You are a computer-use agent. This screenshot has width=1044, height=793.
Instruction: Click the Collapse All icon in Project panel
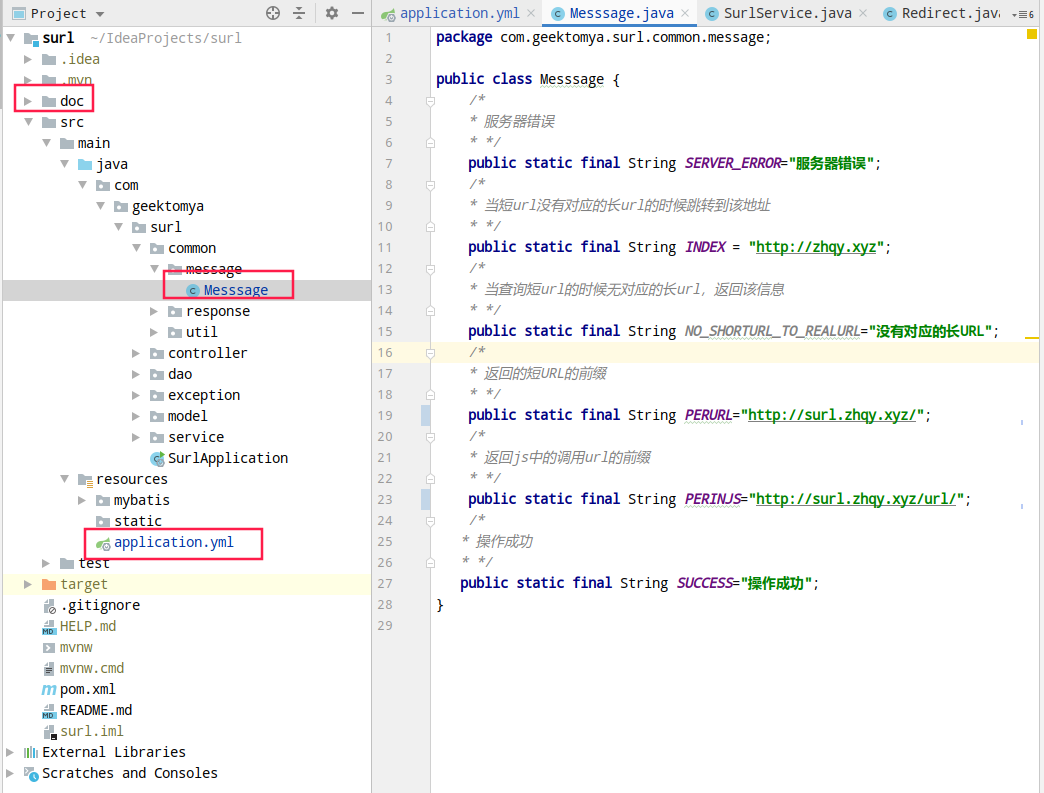tap(299, 13)
